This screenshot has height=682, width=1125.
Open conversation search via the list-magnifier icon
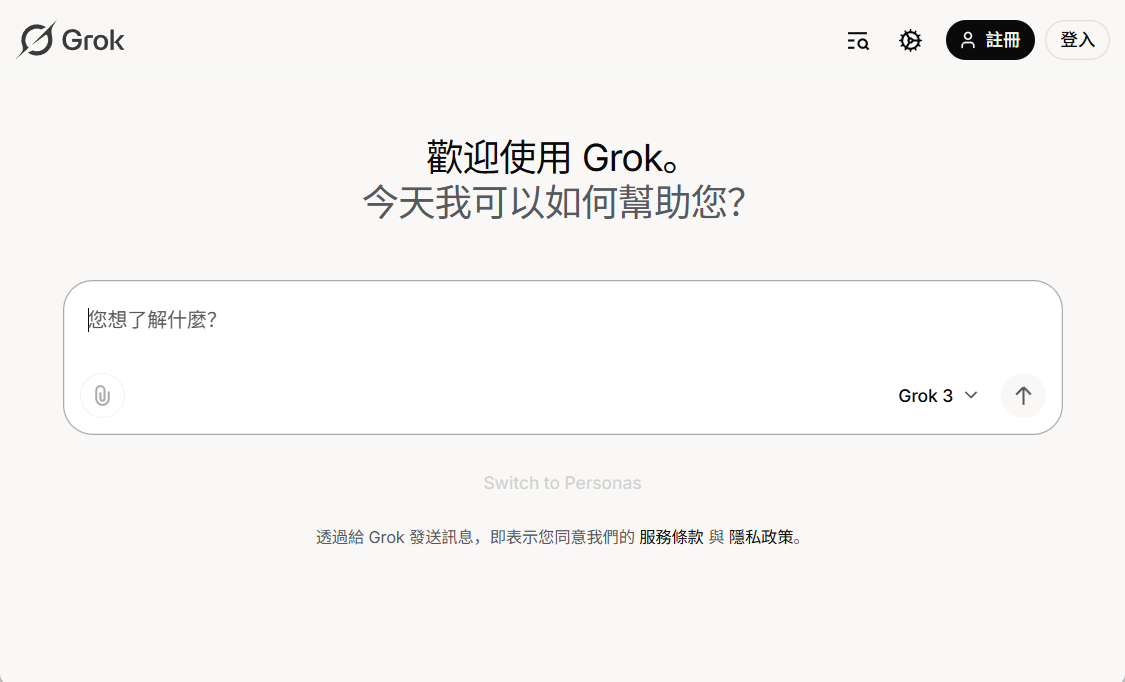click(x=857, y=40)
